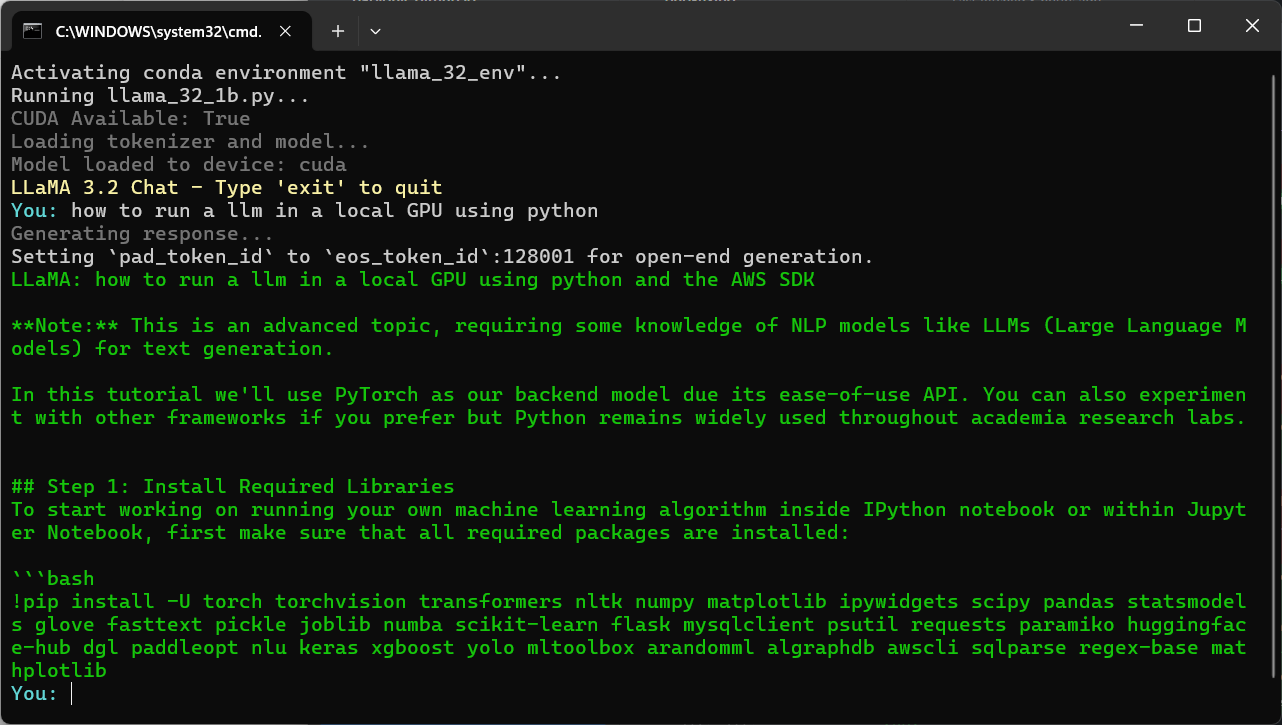Image resolution: width=1282 pixels, height=725 pixels.
Task: Minimize the terminal window
Action: (1137, 26)
